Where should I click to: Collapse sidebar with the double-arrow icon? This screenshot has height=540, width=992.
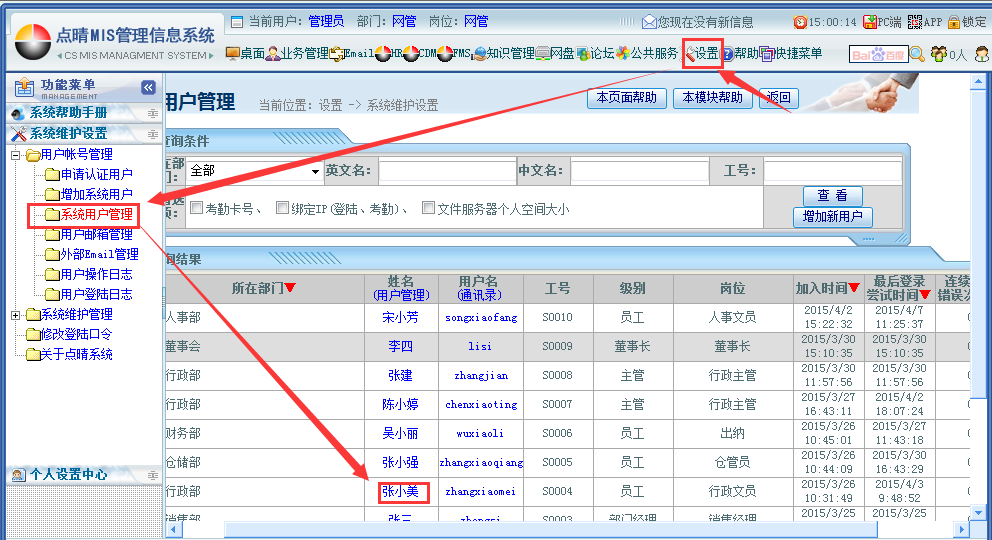click(148, 87)
